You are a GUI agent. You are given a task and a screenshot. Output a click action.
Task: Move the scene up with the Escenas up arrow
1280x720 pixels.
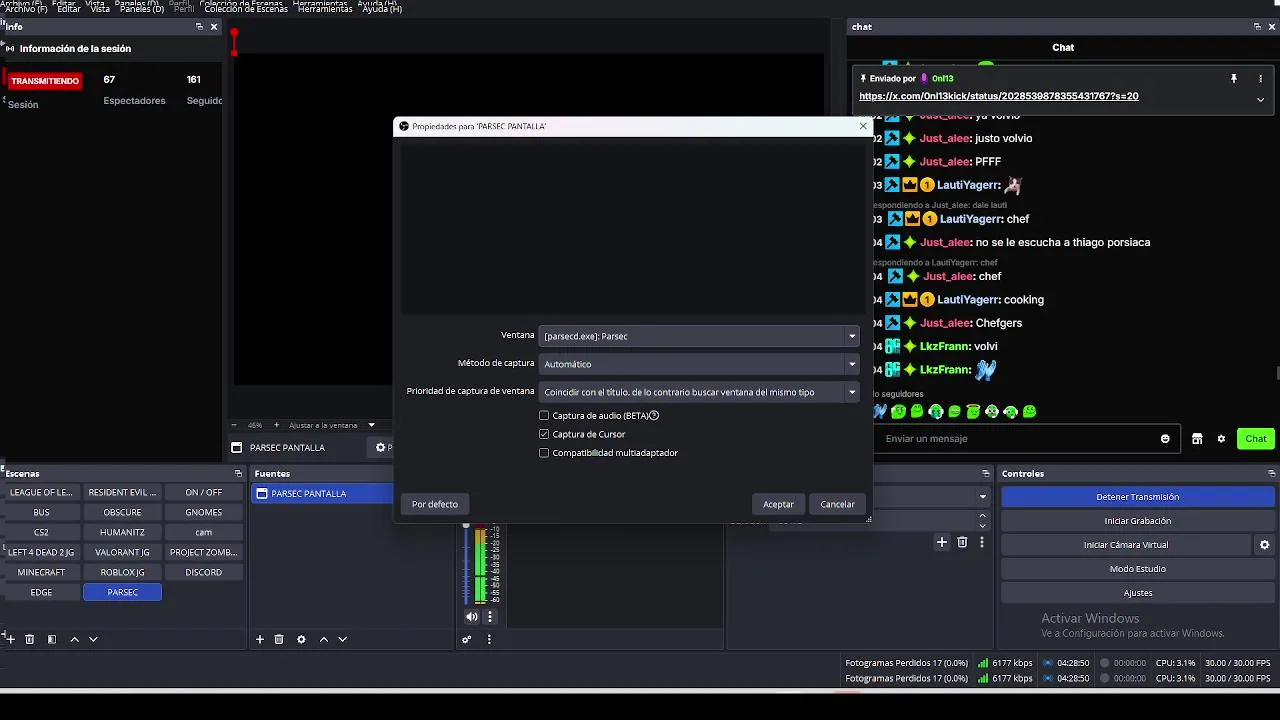pos(74,639)
